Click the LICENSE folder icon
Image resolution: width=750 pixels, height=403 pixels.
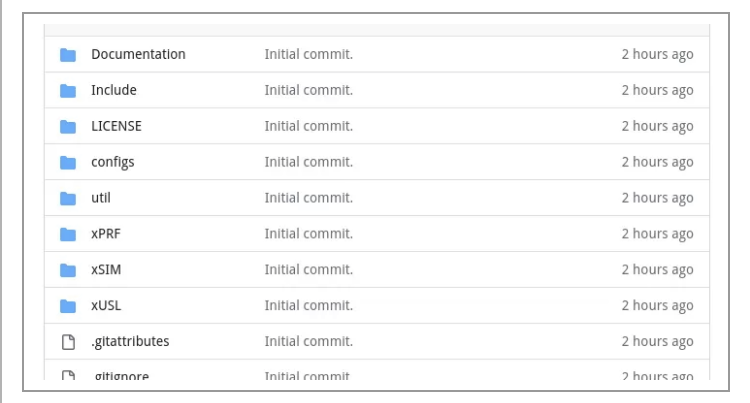[x=68, y=126]
